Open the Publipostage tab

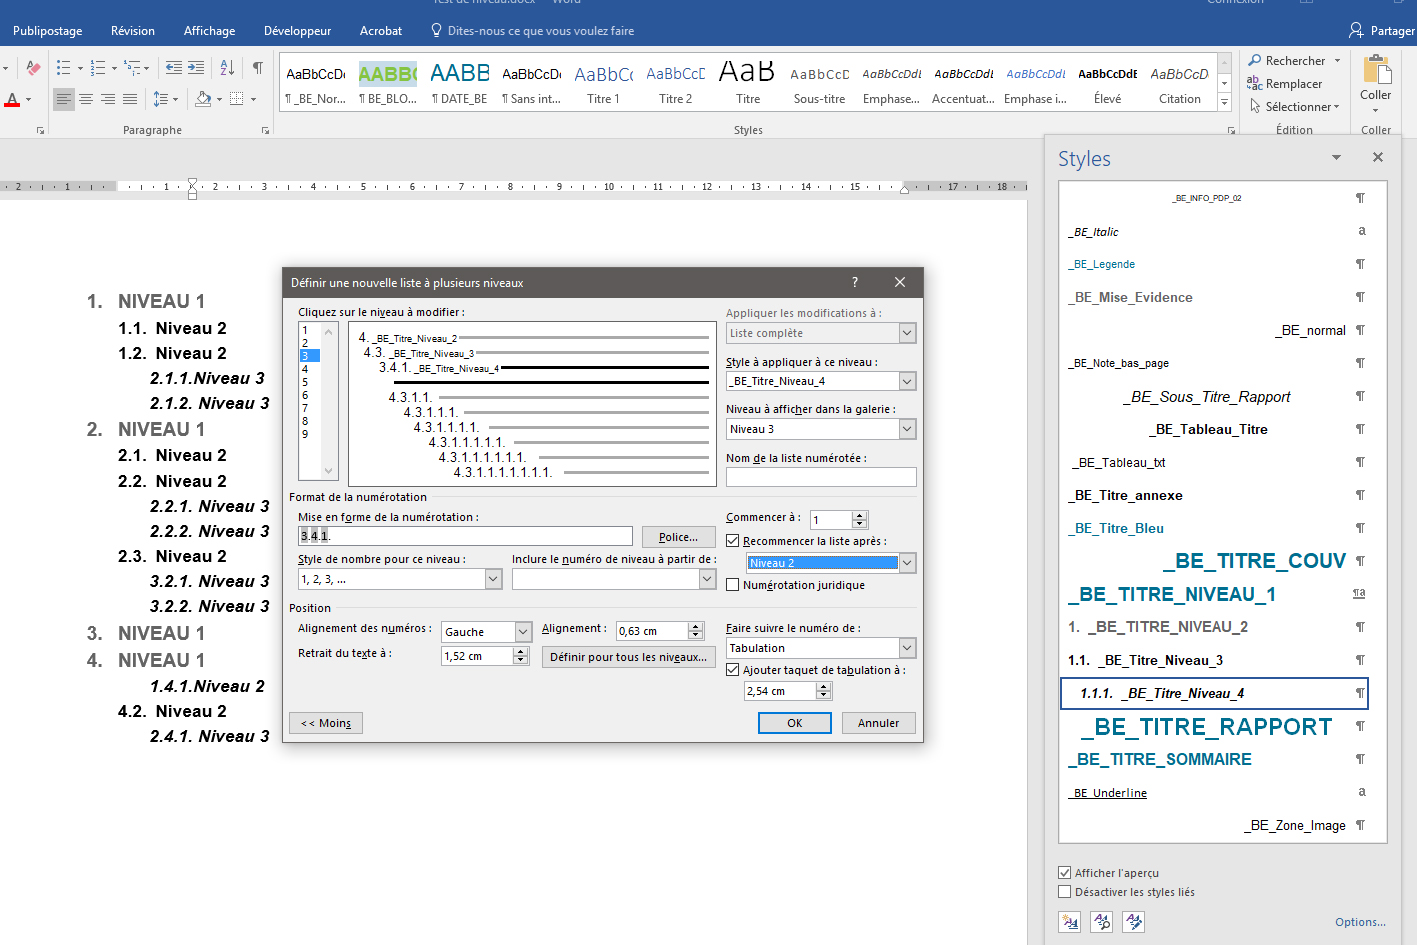(x=48, y=31)
